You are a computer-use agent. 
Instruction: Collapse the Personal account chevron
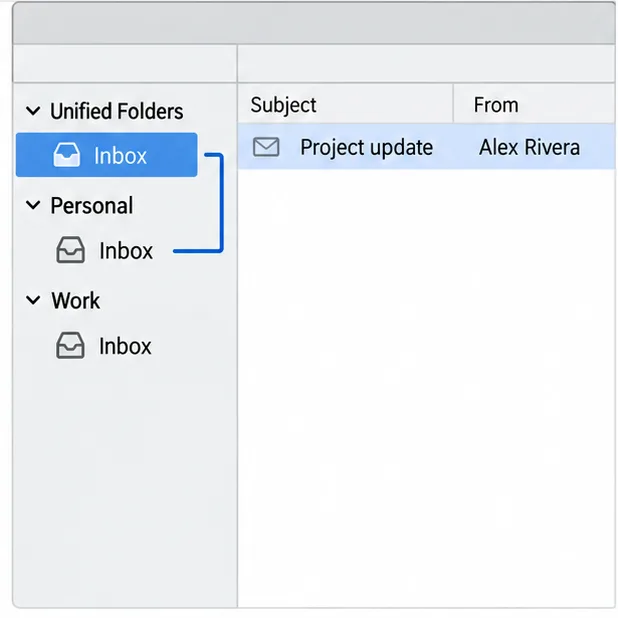33,205
